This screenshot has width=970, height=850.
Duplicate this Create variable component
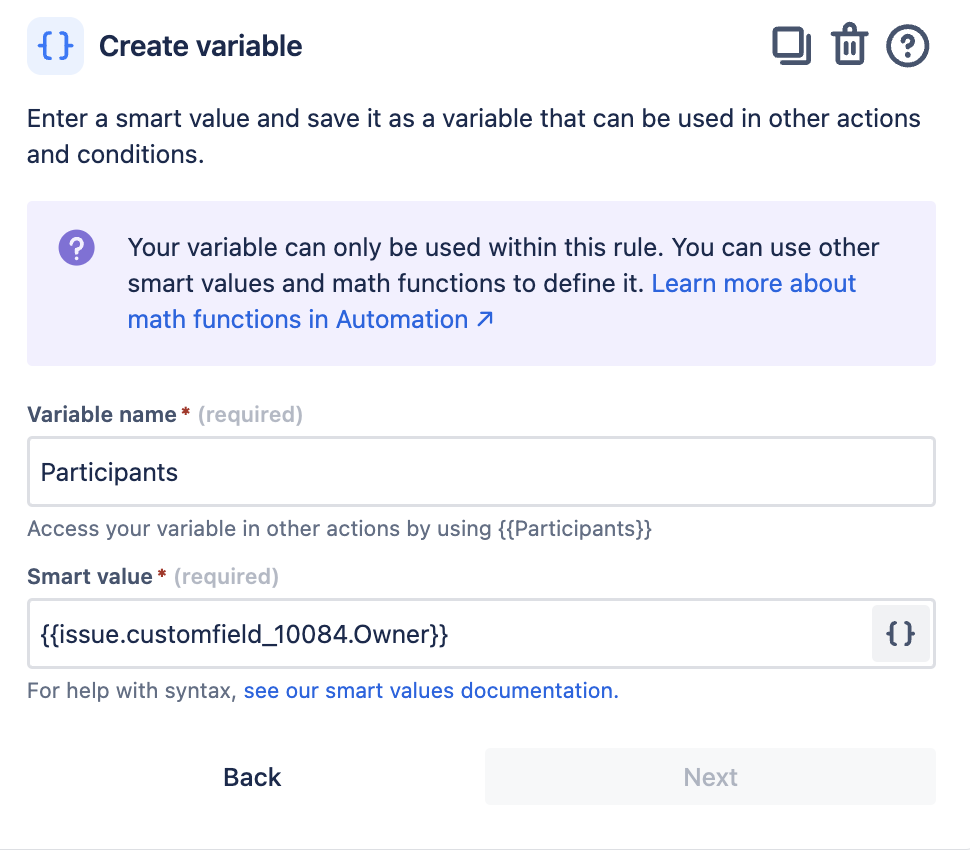791,47
